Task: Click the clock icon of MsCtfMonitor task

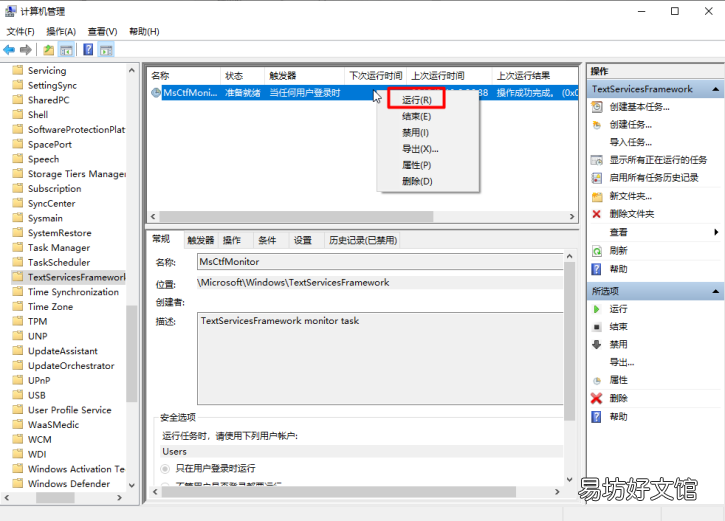Action: pos(156,93)
